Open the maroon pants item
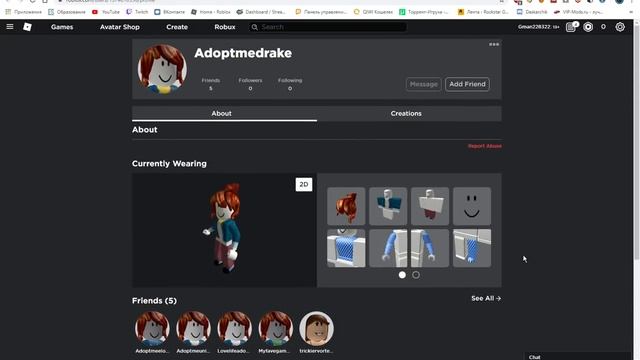This screenshot has width=640, height=360. click(x=430, y=206)
